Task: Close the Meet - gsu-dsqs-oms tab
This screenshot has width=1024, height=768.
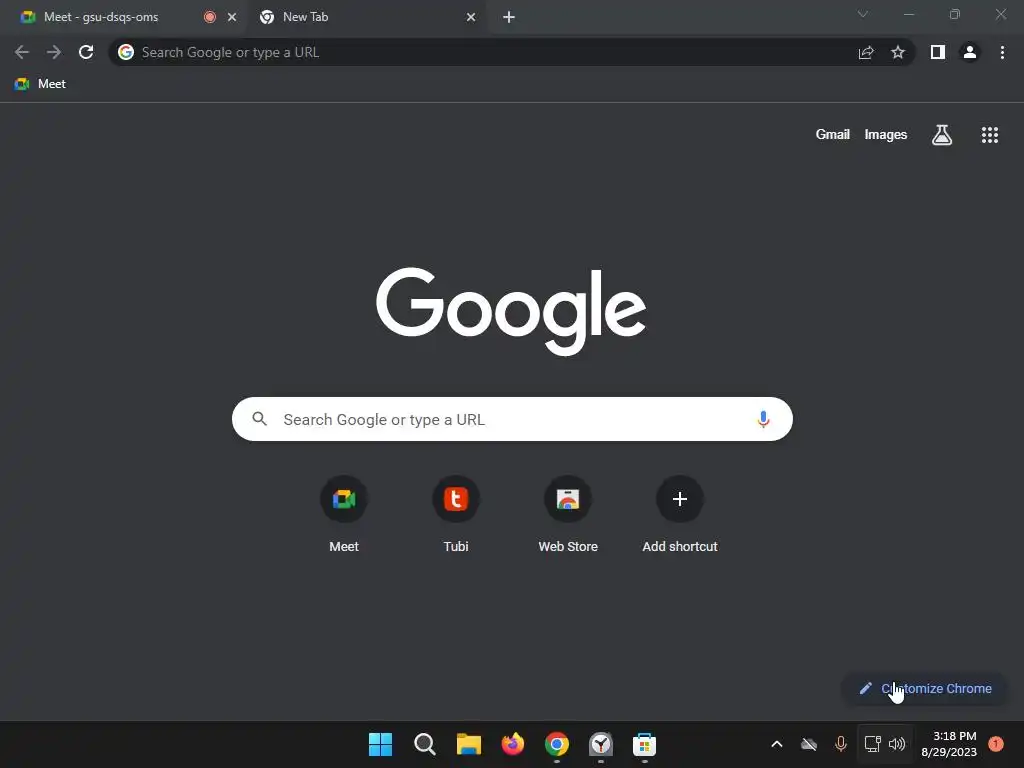Action: click(x=232, y=17)
